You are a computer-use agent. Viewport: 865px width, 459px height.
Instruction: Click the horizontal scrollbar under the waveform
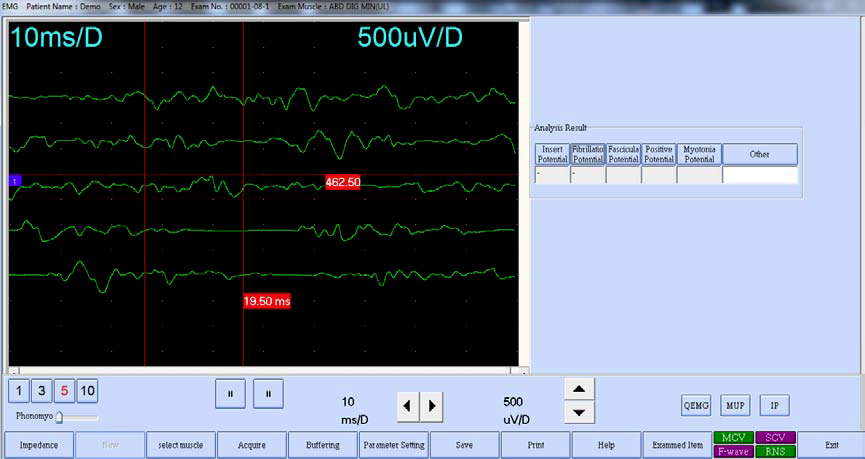tap(269, 371)
